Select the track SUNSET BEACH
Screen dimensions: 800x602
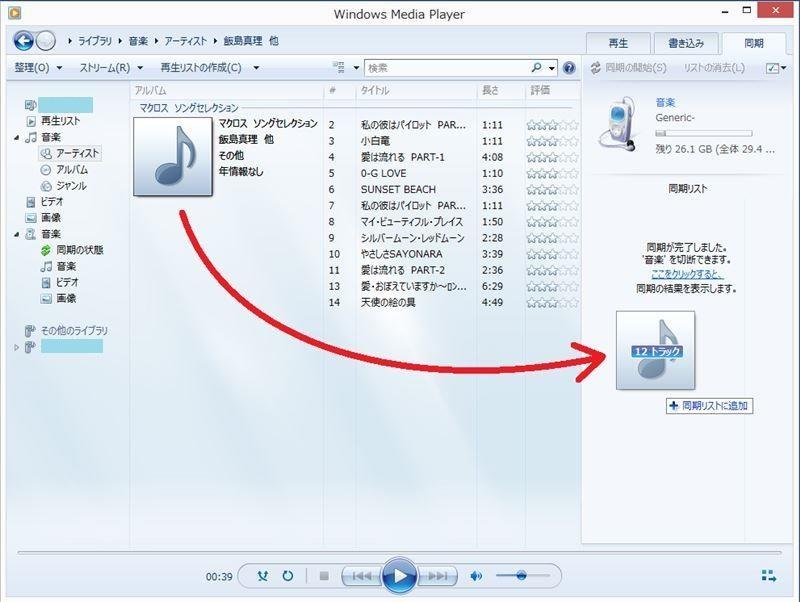coord(398,189)
